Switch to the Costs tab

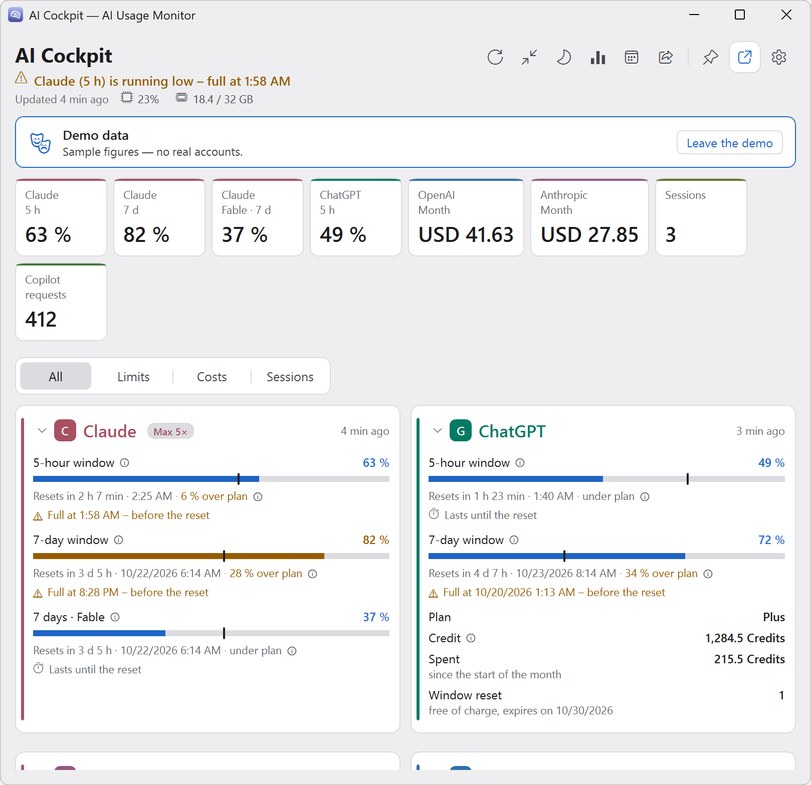[x=212, y=376]
